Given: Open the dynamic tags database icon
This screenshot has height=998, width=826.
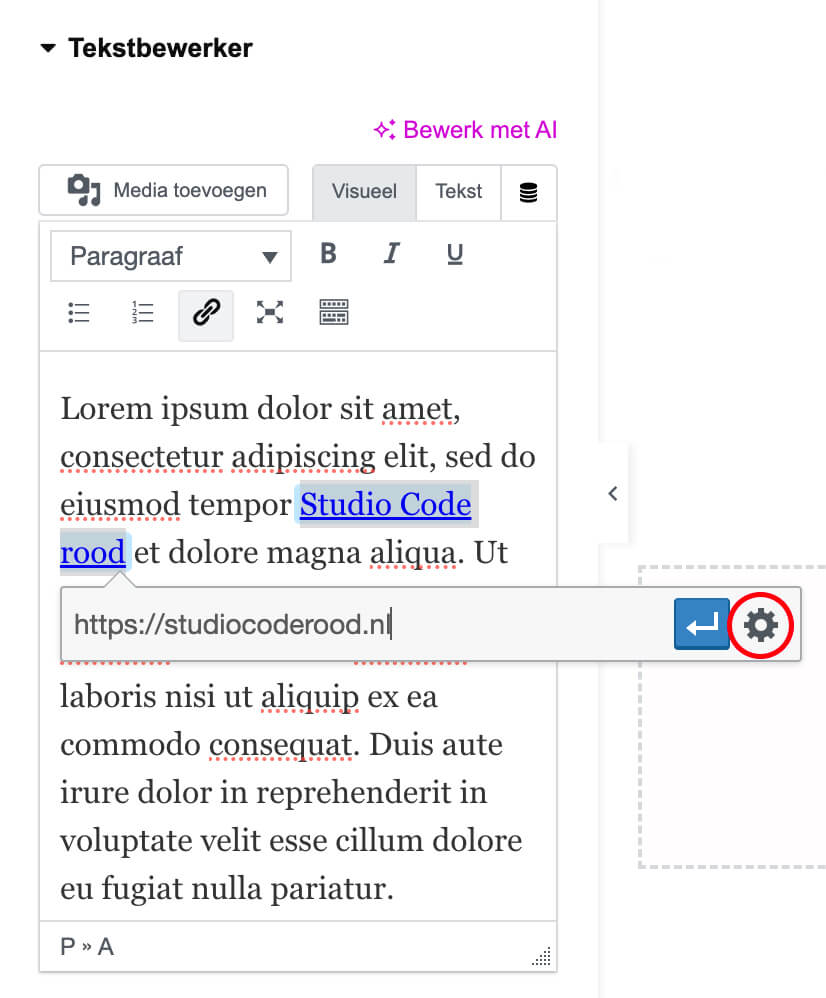Looking at the screenshot, I should (x=528, y=193).
